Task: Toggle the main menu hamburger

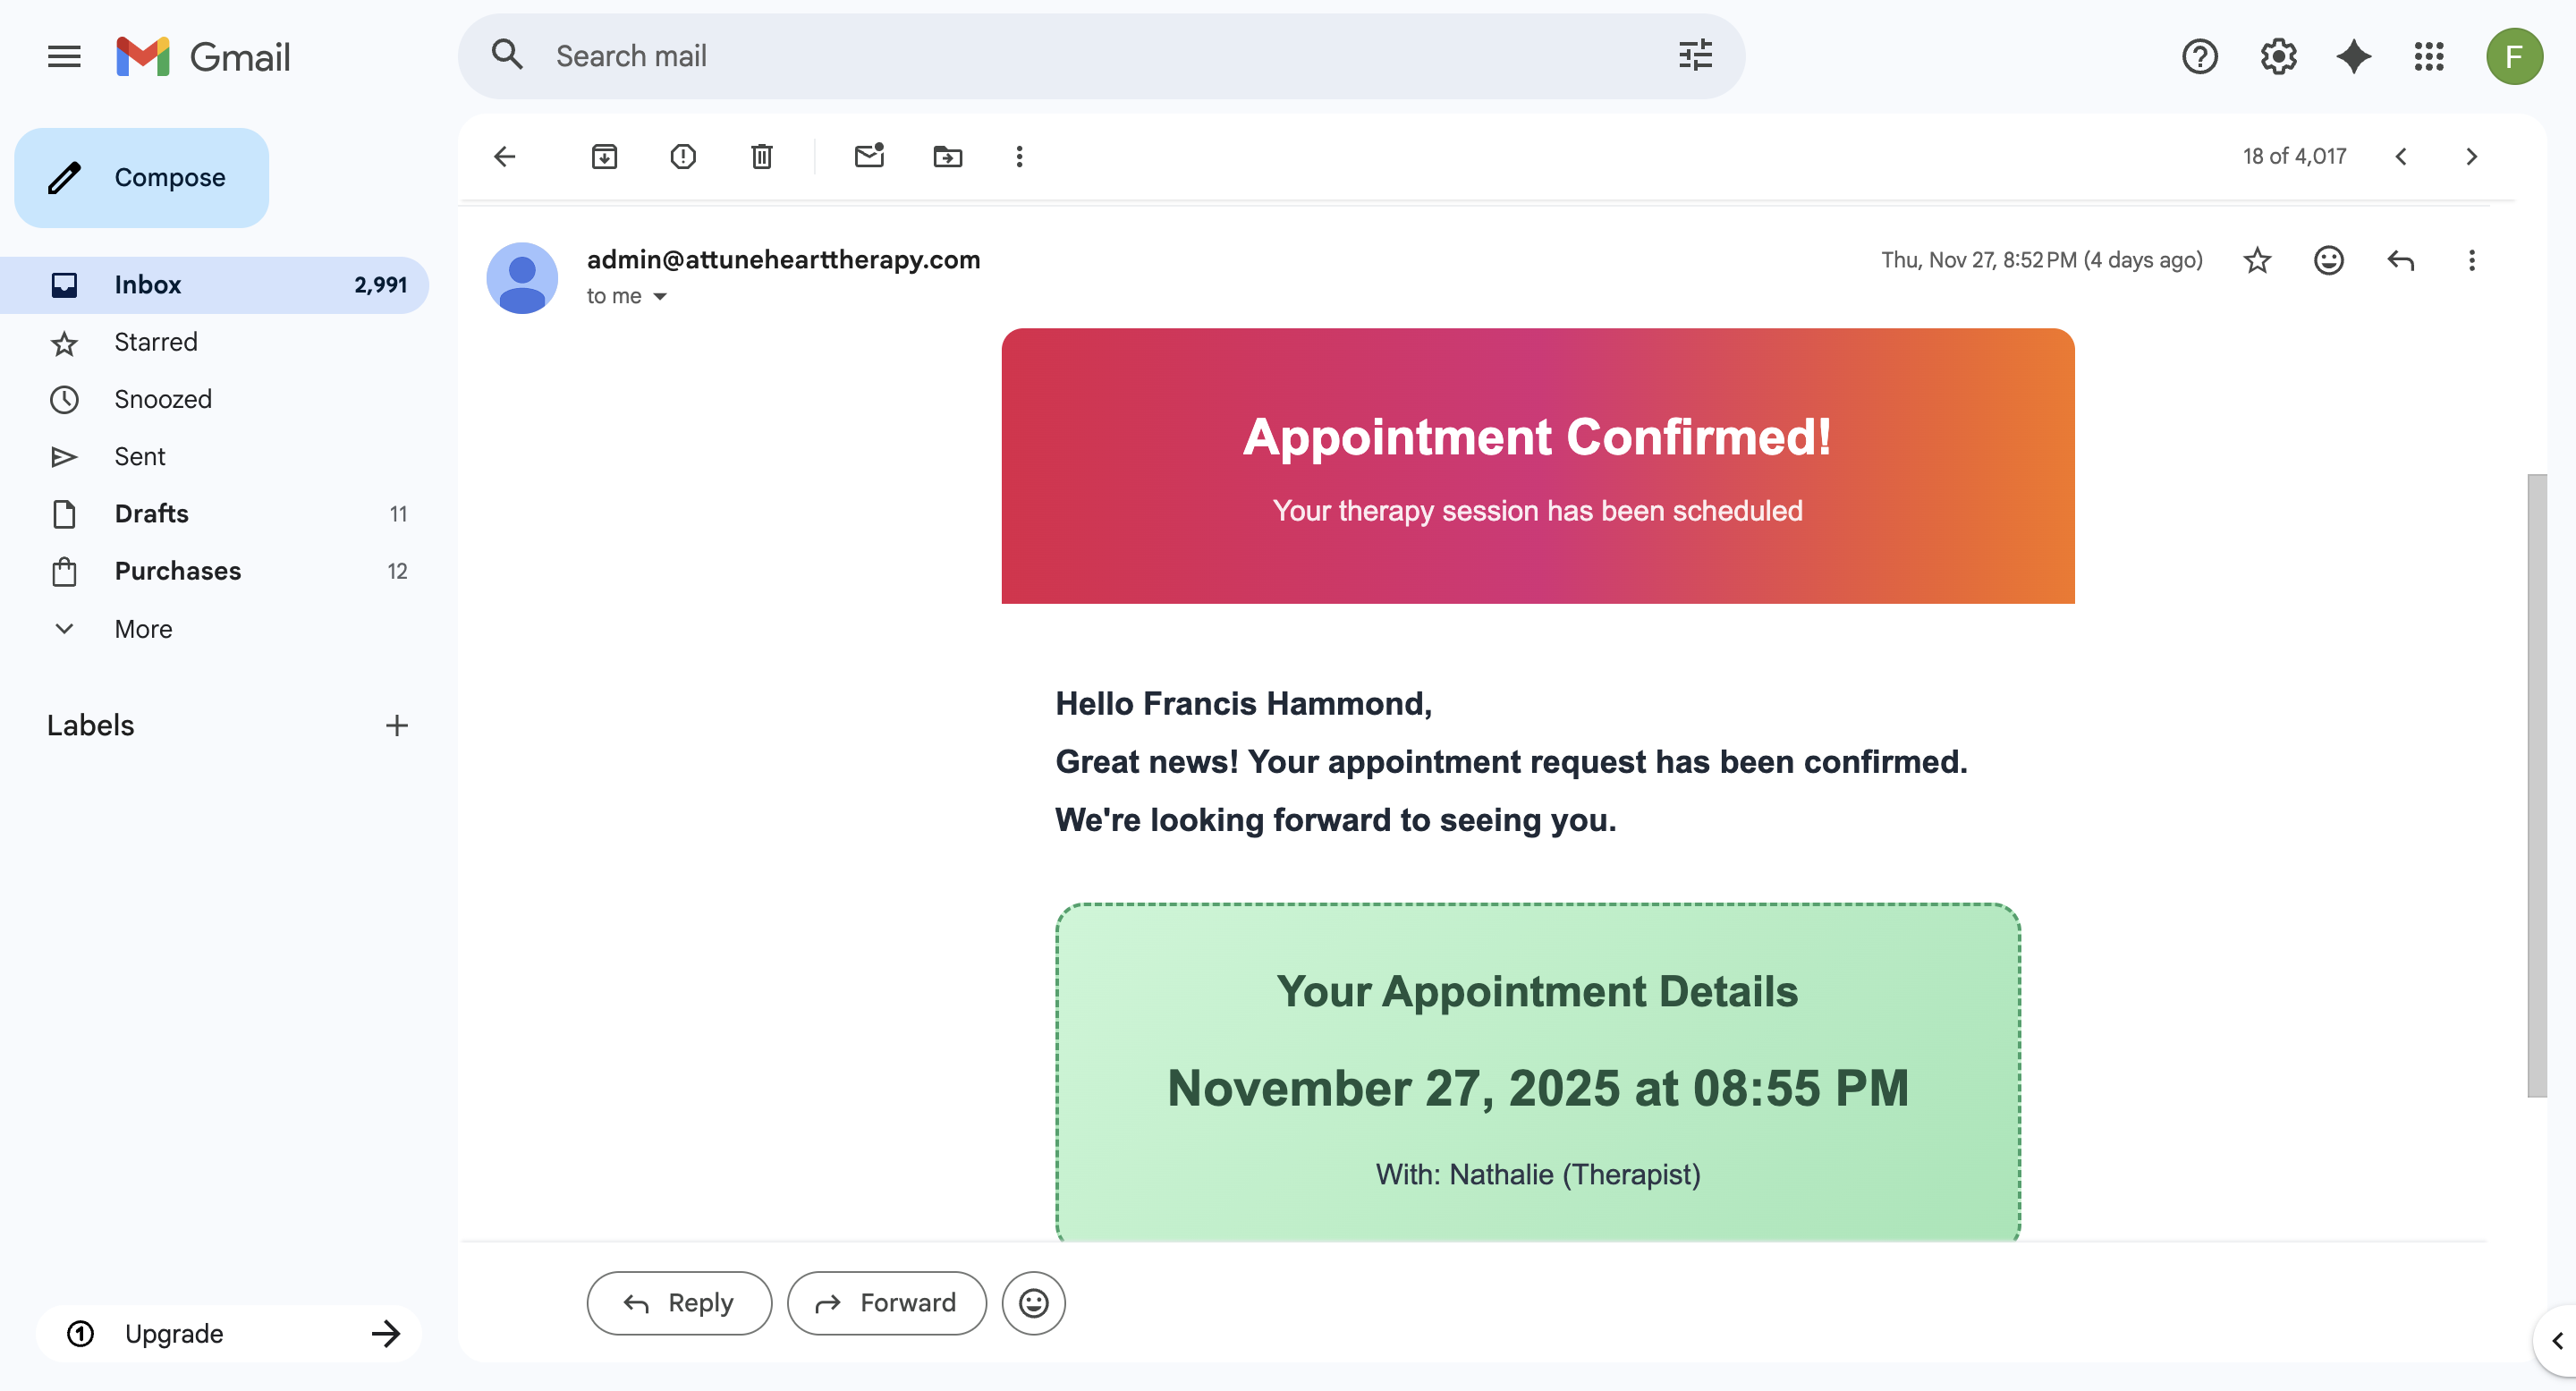Action: click(64, 56)
